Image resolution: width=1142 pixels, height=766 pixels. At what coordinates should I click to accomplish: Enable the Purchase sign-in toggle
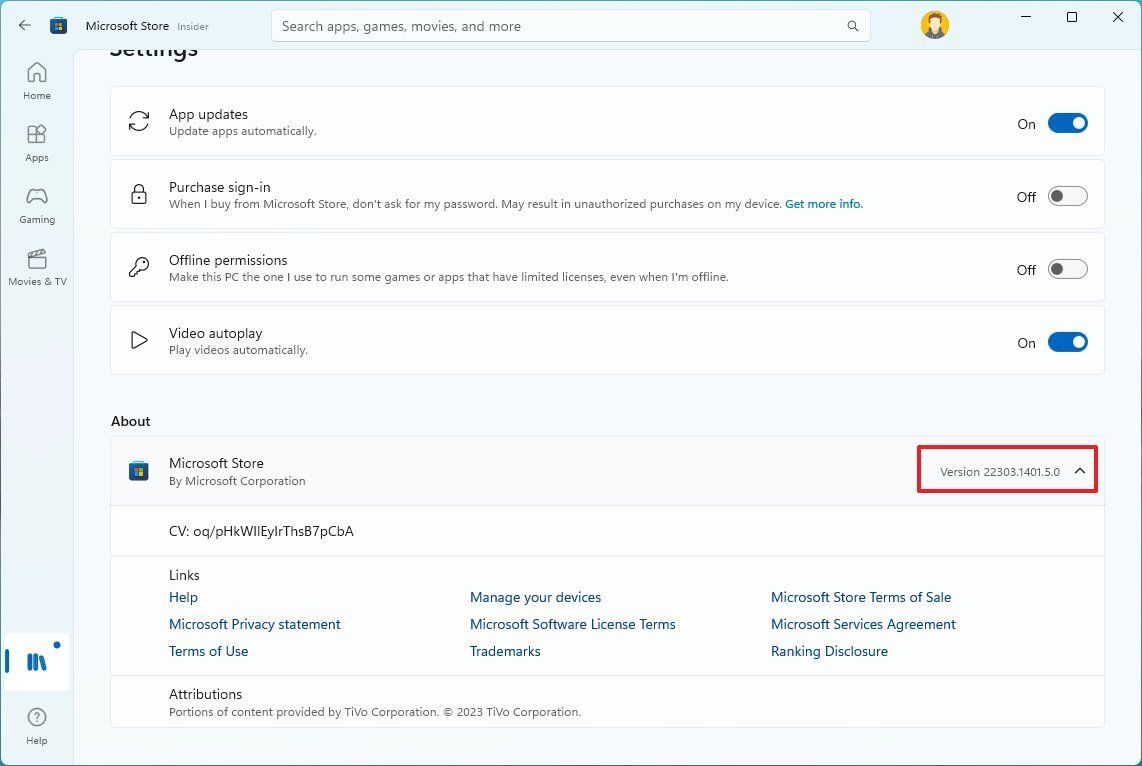click(x=1067, y=197)
